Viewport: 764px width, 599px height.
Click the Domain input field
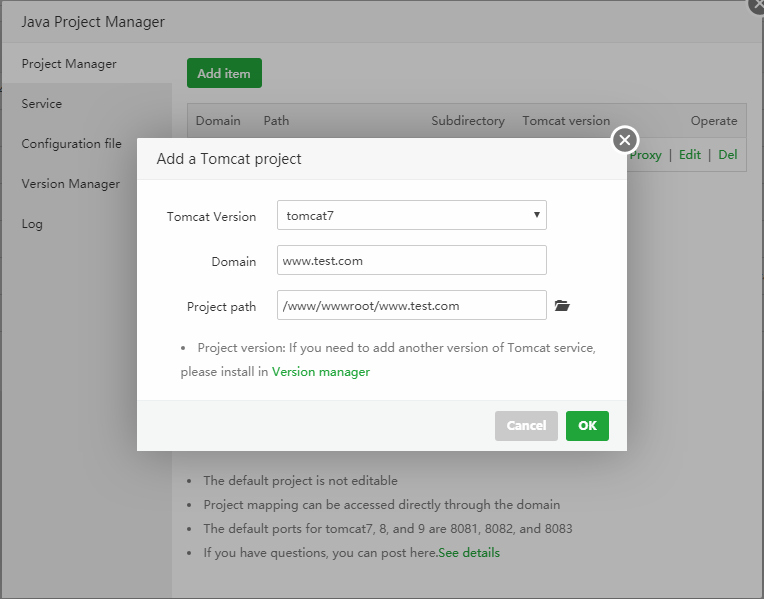click(412, 260)
